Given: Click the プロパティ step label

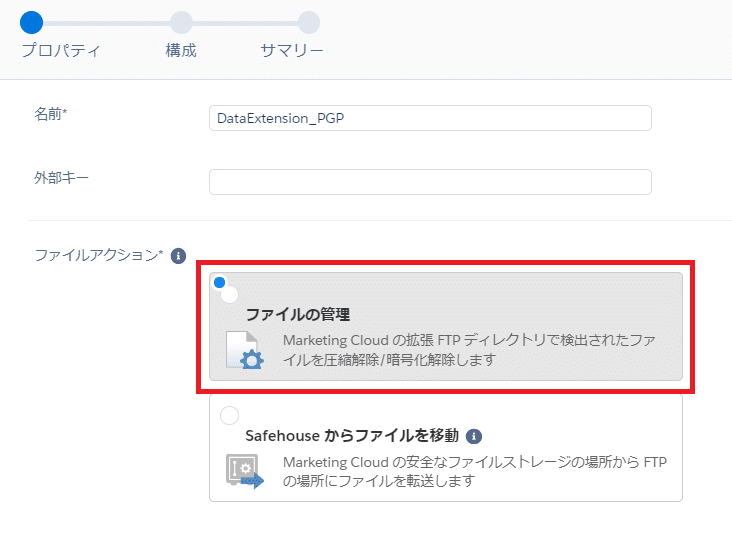Looking at the screenshot, I should click(x=61, y=50).
